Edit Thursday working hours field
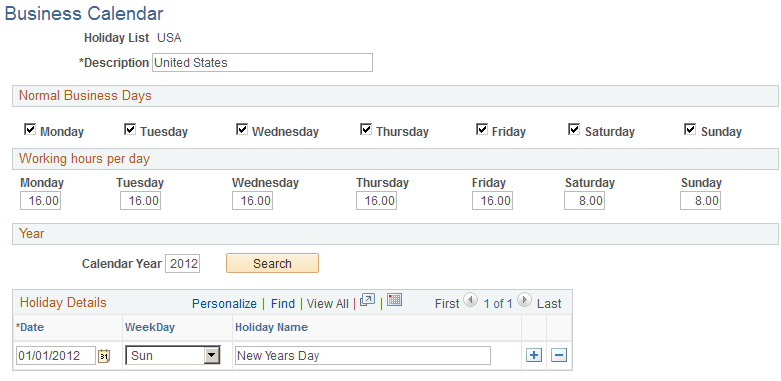 pos(377,201)
